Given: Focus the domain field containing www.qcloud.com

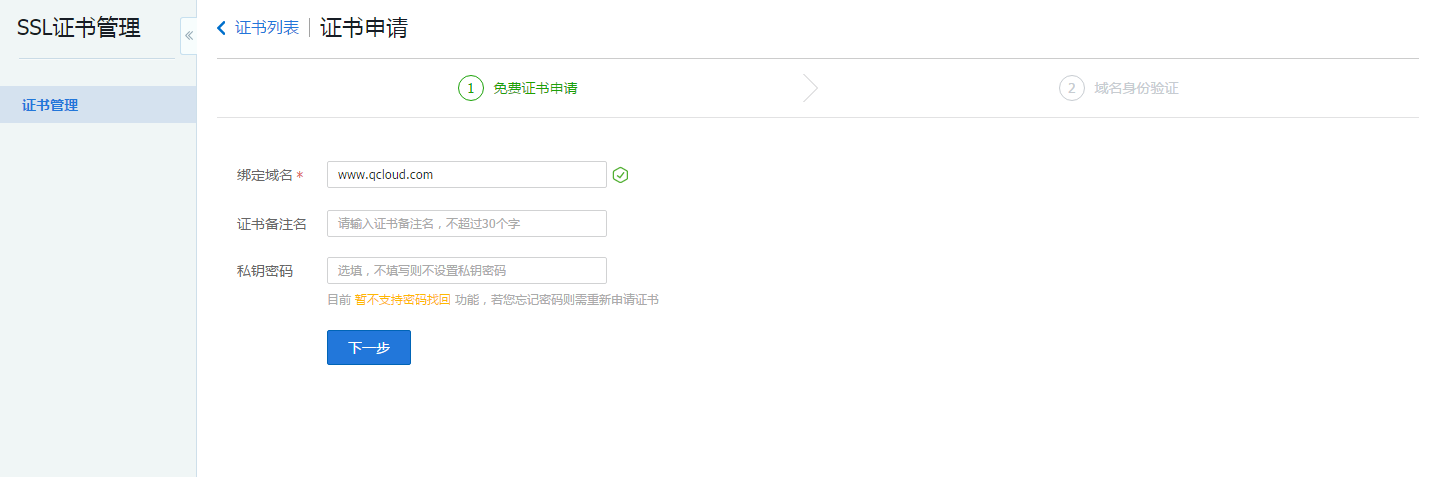Looking at the screenshot, I should click(466, 174).
